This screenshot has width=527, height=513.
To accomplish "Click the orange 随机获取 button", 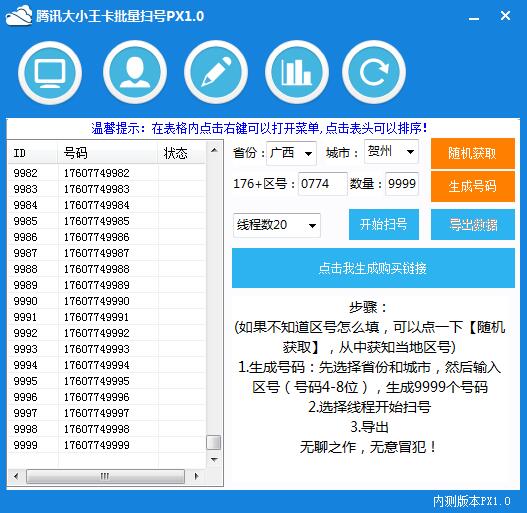I will [473, 153].
